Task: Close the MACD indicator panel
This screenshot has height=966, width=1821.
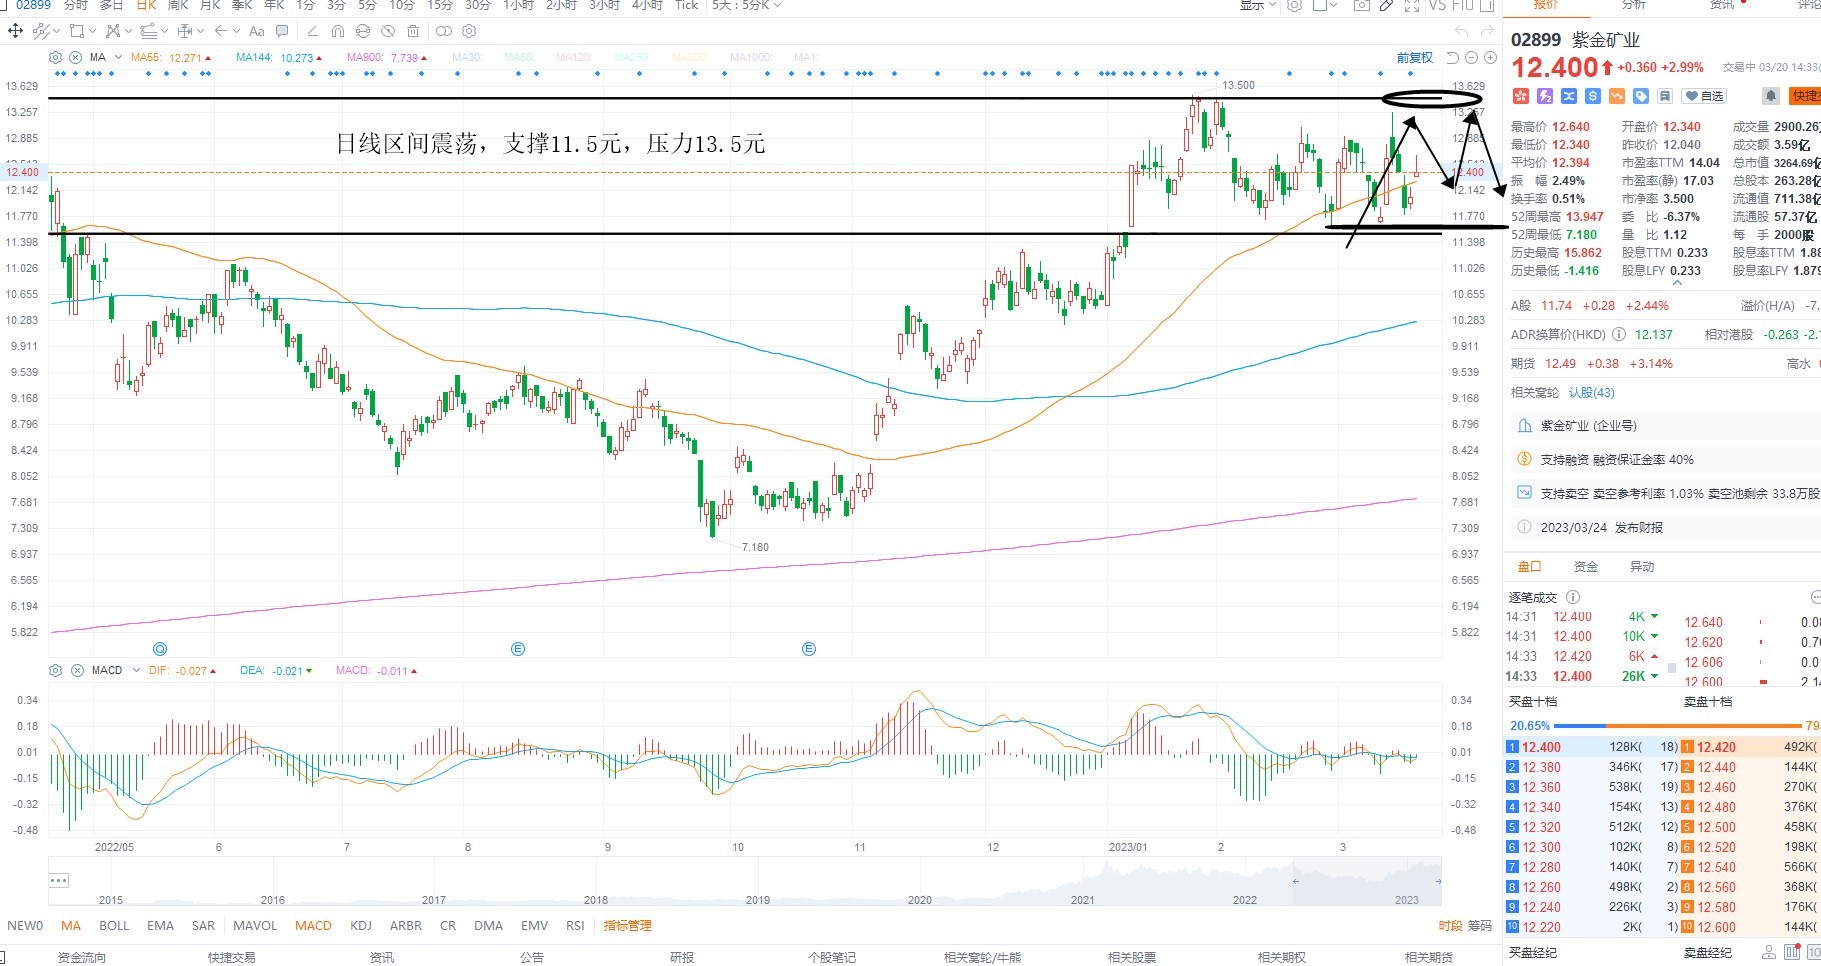Action: point(77,670)
